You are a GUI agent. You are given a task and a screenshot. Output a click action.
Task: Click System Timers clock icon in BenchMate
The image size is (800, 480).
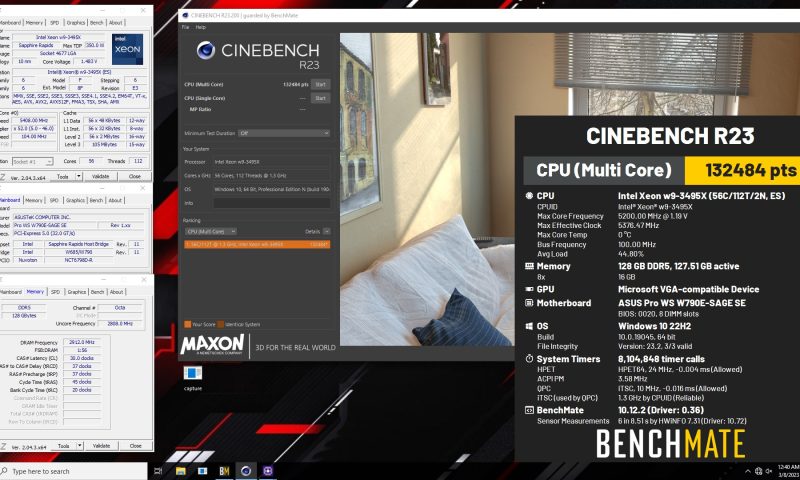pyautogui.click(x=529, y=359)
